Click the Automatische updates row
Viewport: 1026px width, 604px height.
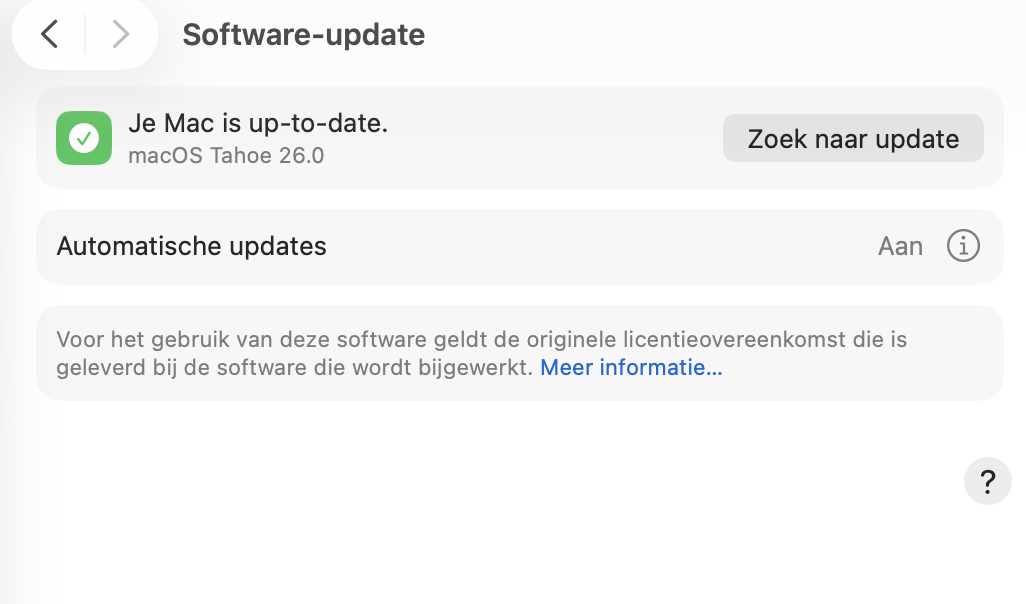tap(191, 246)
